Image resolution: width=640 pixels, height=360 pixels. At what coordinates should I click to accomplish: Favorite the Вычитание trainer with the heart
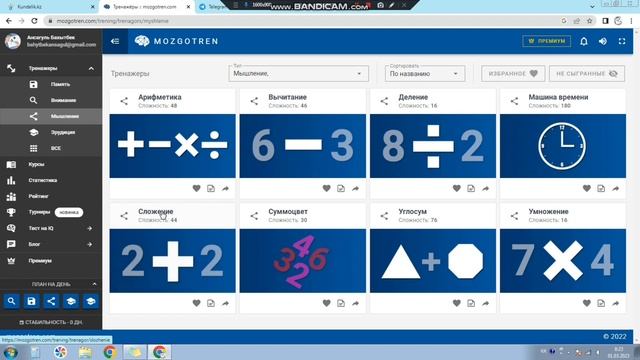[x=327, y=188]
